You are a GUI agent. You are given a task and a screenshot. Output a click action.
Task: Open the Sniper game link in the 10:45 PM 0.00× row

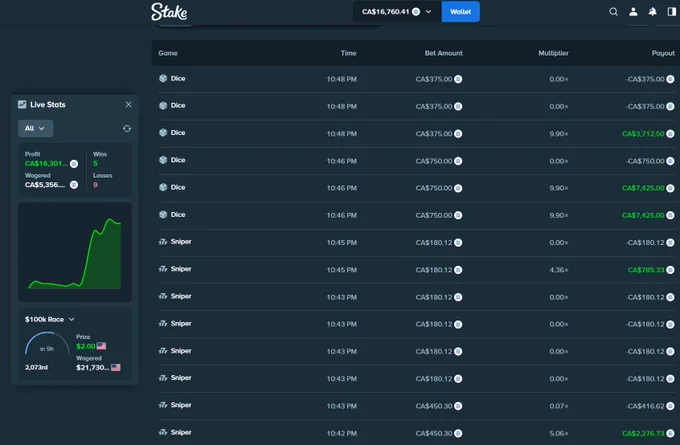pyautogui.click(x=181, y=242)
